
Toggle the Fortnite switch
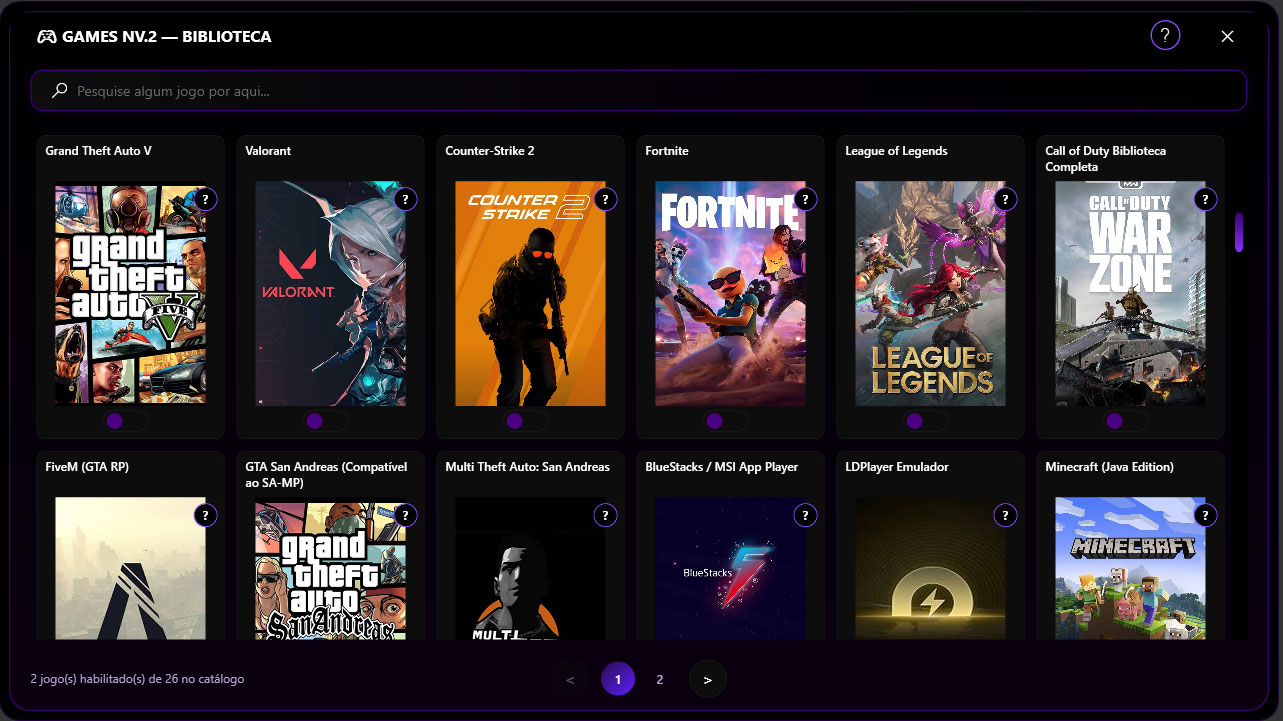(x=726, y=421)
